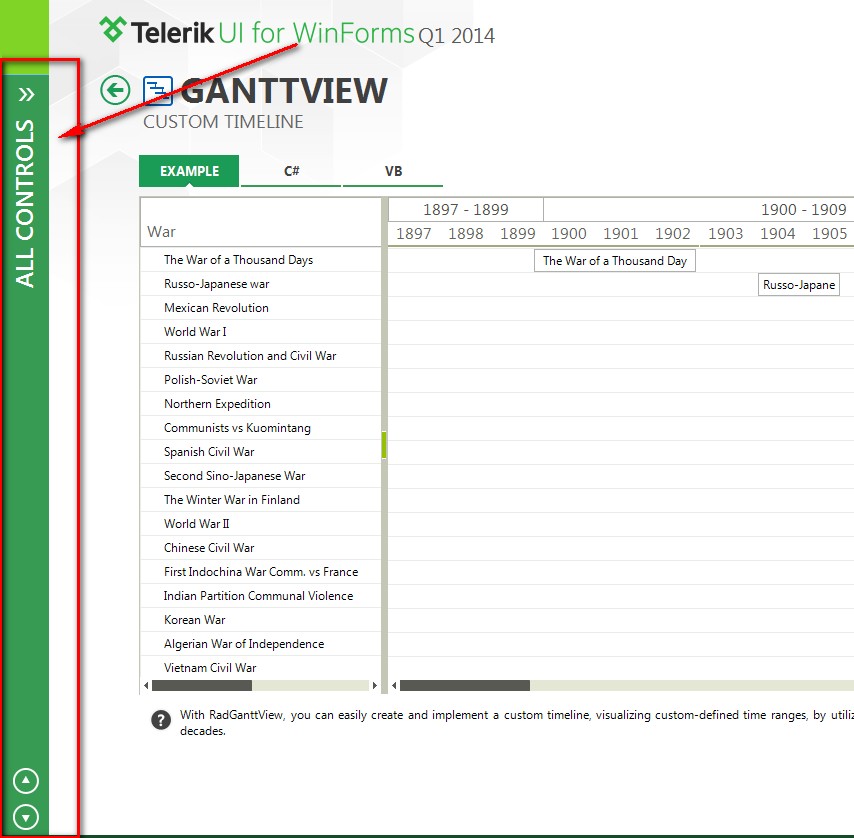The height and width of the screenshot is (838, 854).
Task: Click the 1903 year header cell
Action: [725, 234]
